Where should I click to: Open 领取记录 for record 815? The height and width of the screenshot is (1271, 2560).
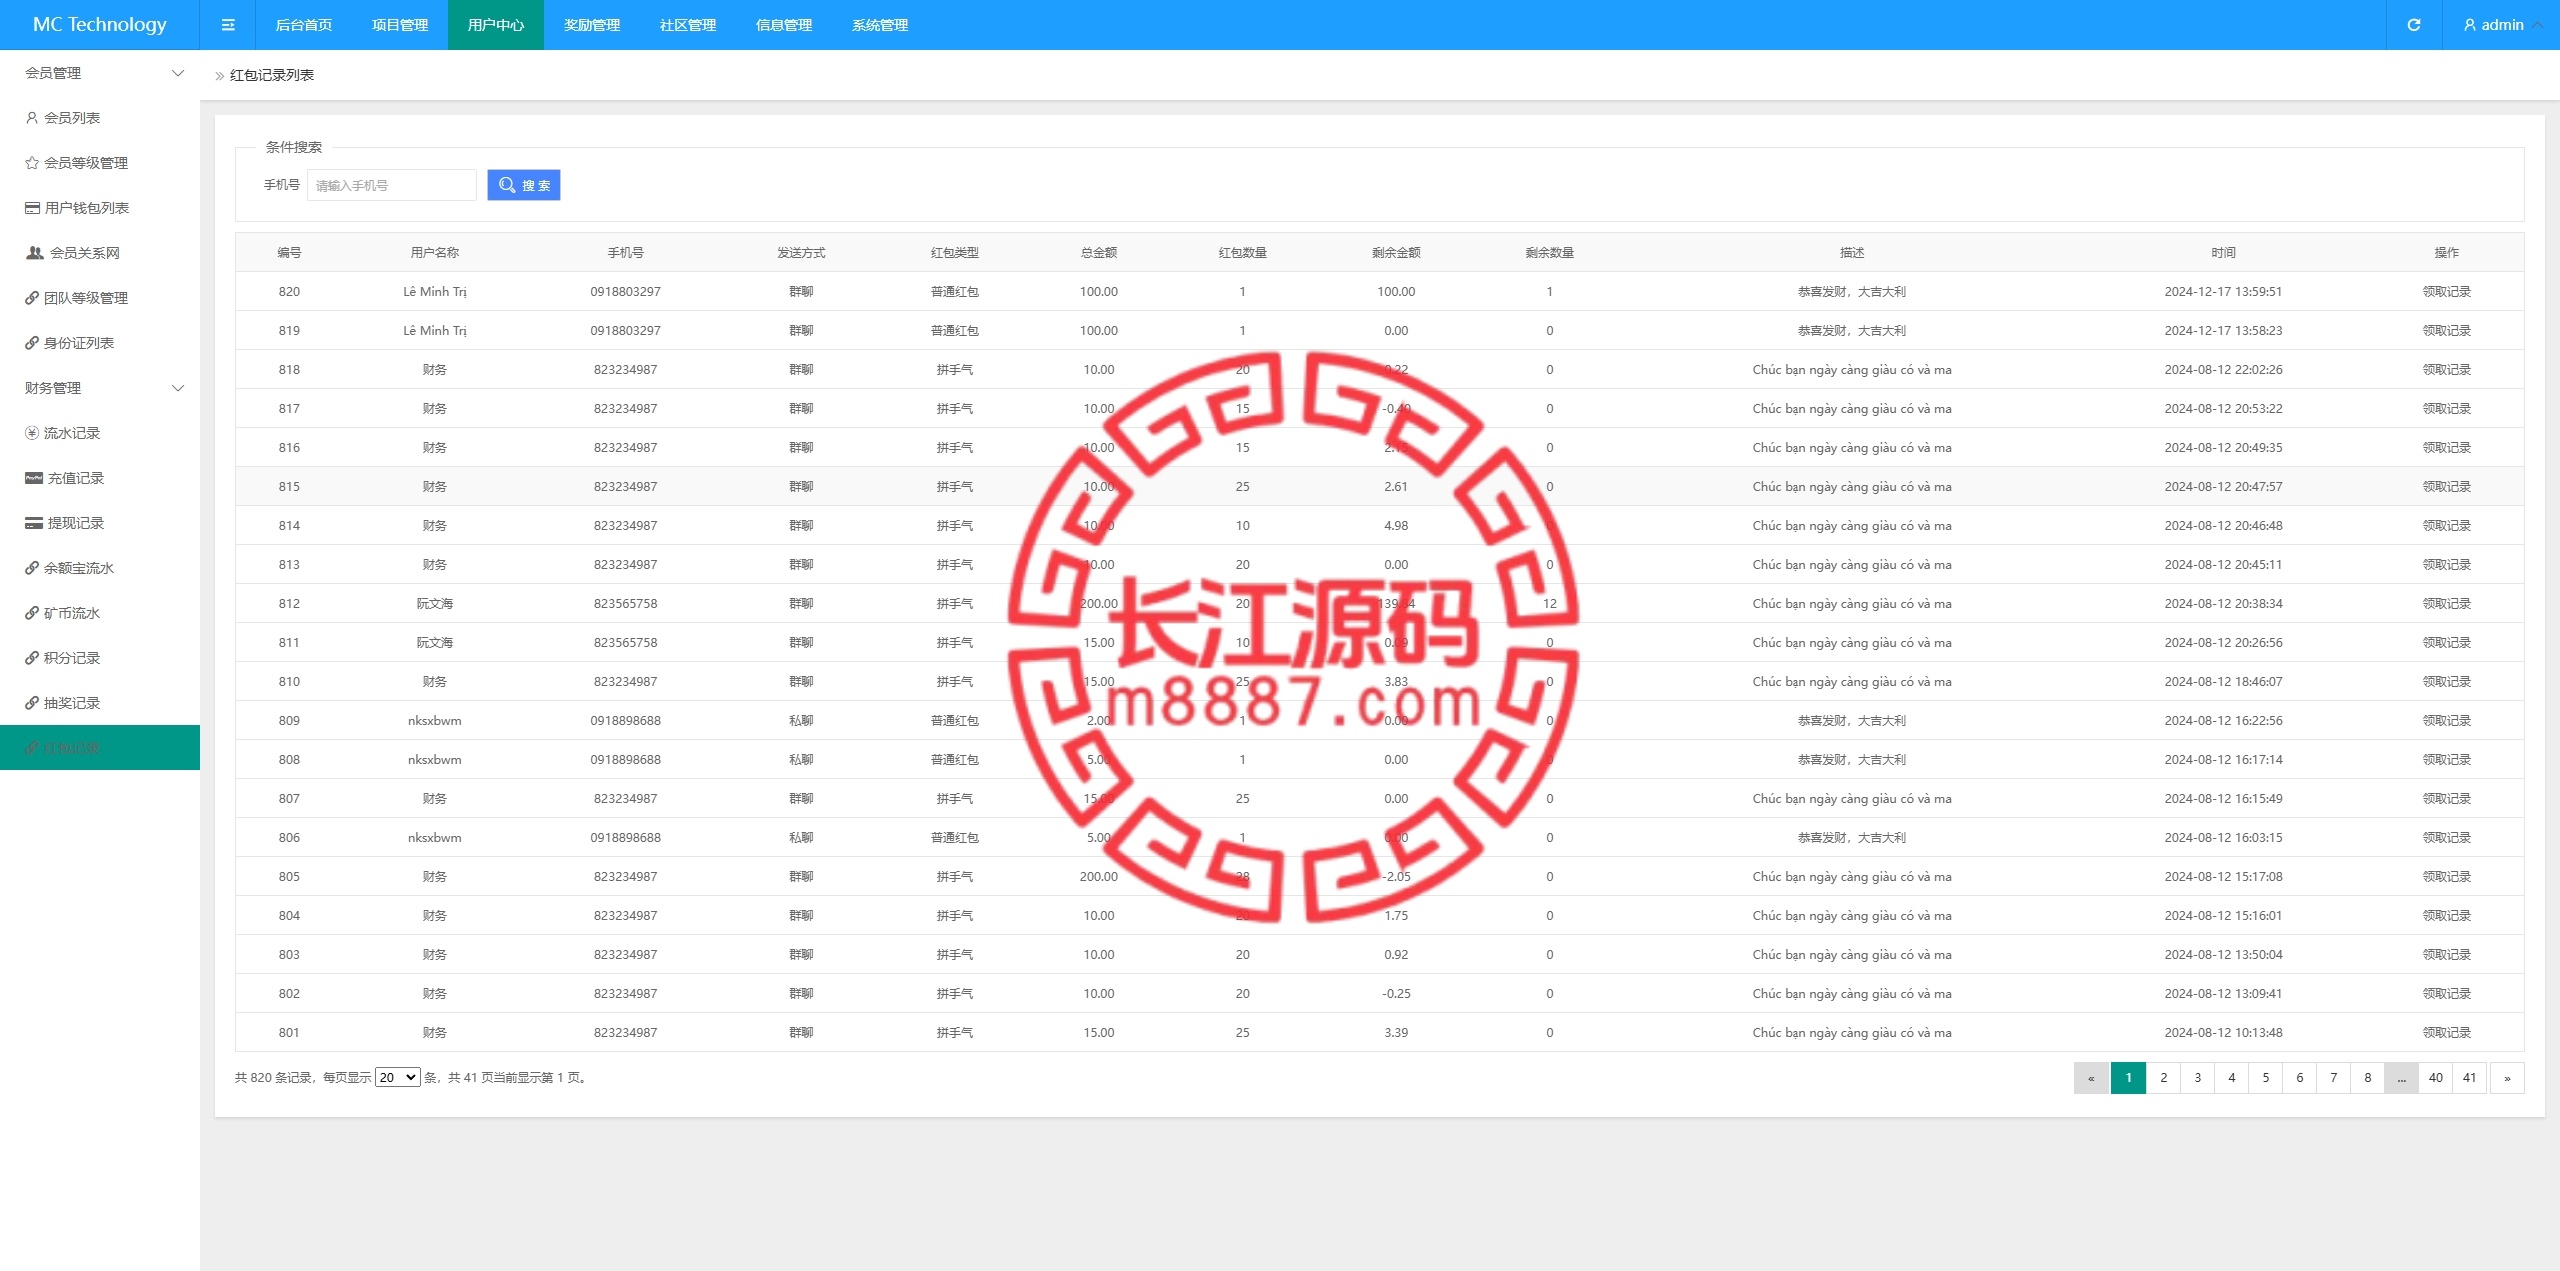coord(2446,487)
